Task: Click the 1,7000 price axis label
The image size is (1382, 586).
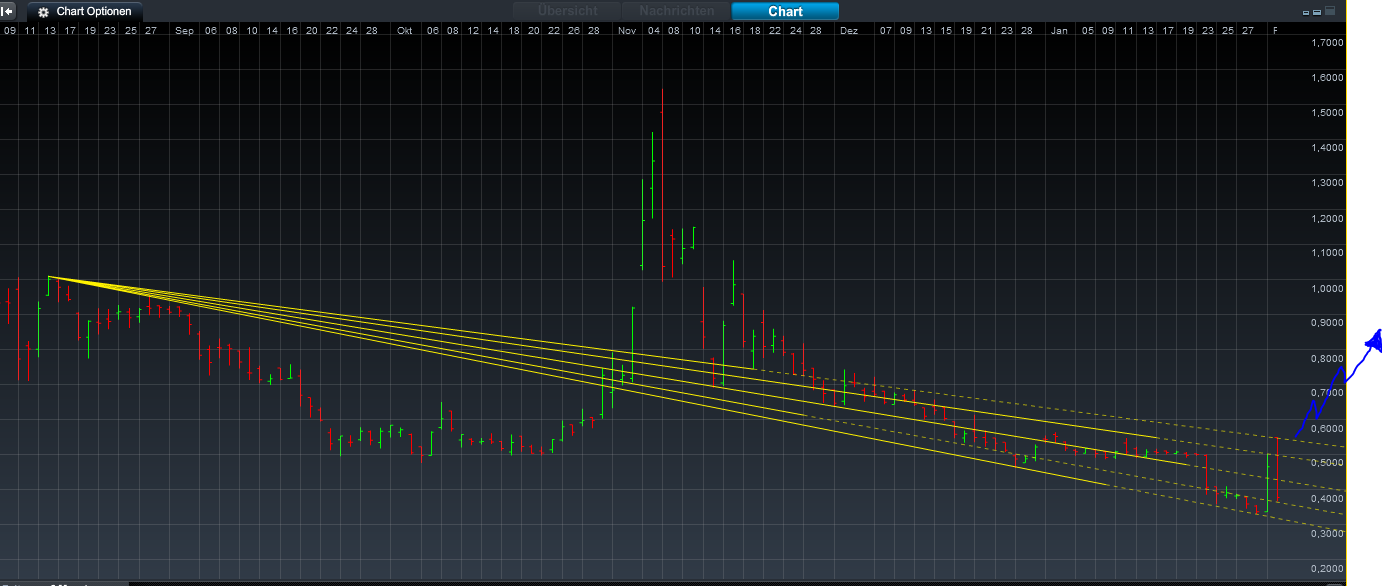Action: pyautogui.click(x=1325, y=43)
